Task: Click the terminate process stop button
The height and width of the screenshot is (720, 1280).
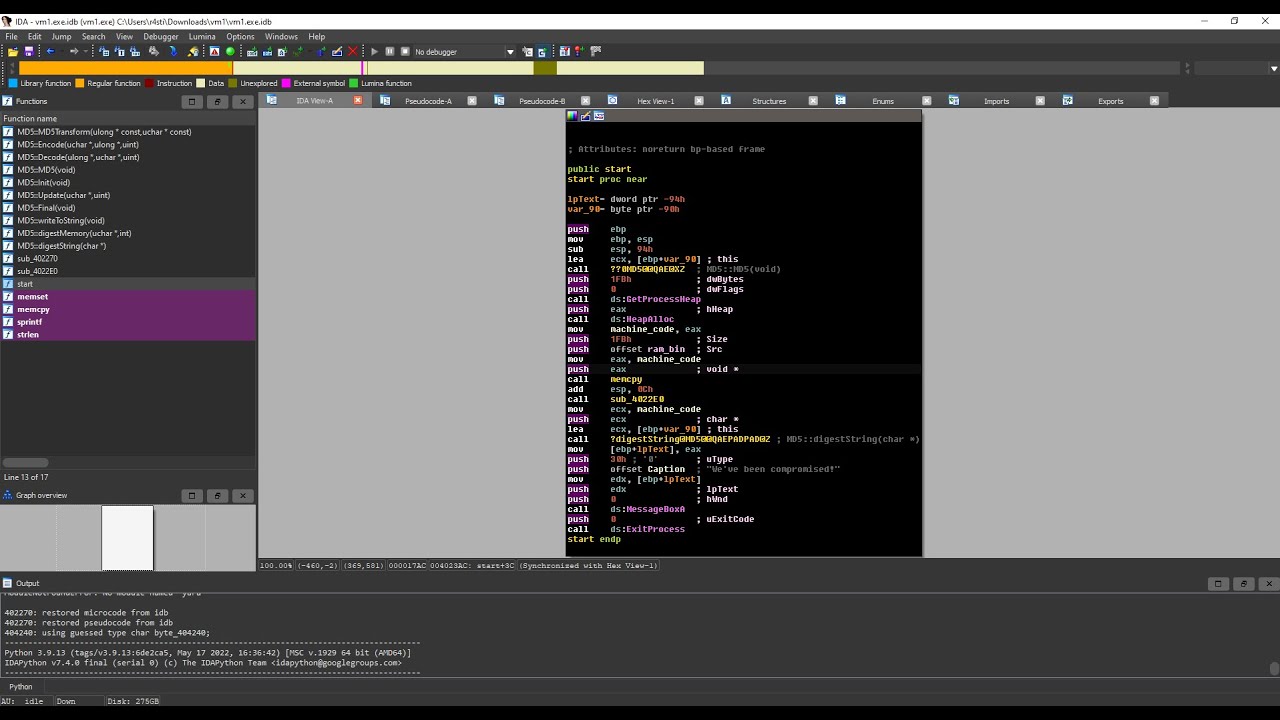Action: (x=405, y=51)
